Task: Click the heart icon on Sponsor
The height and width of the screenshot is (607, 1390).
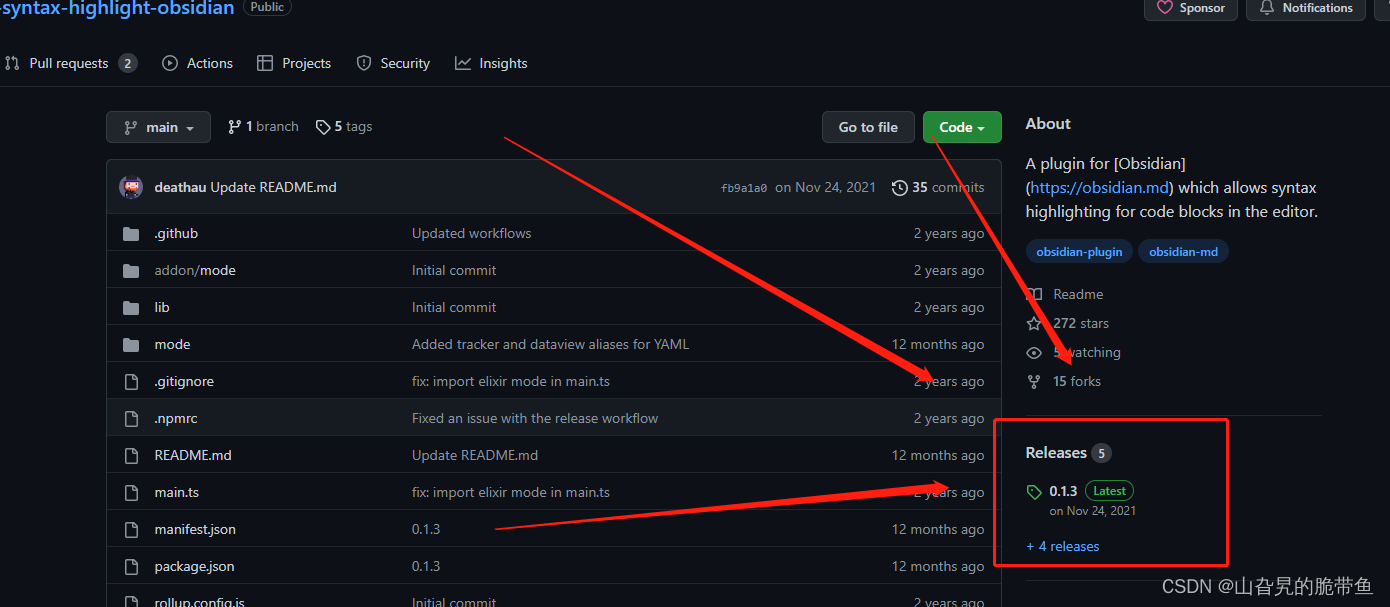Action: (1165, 7)
